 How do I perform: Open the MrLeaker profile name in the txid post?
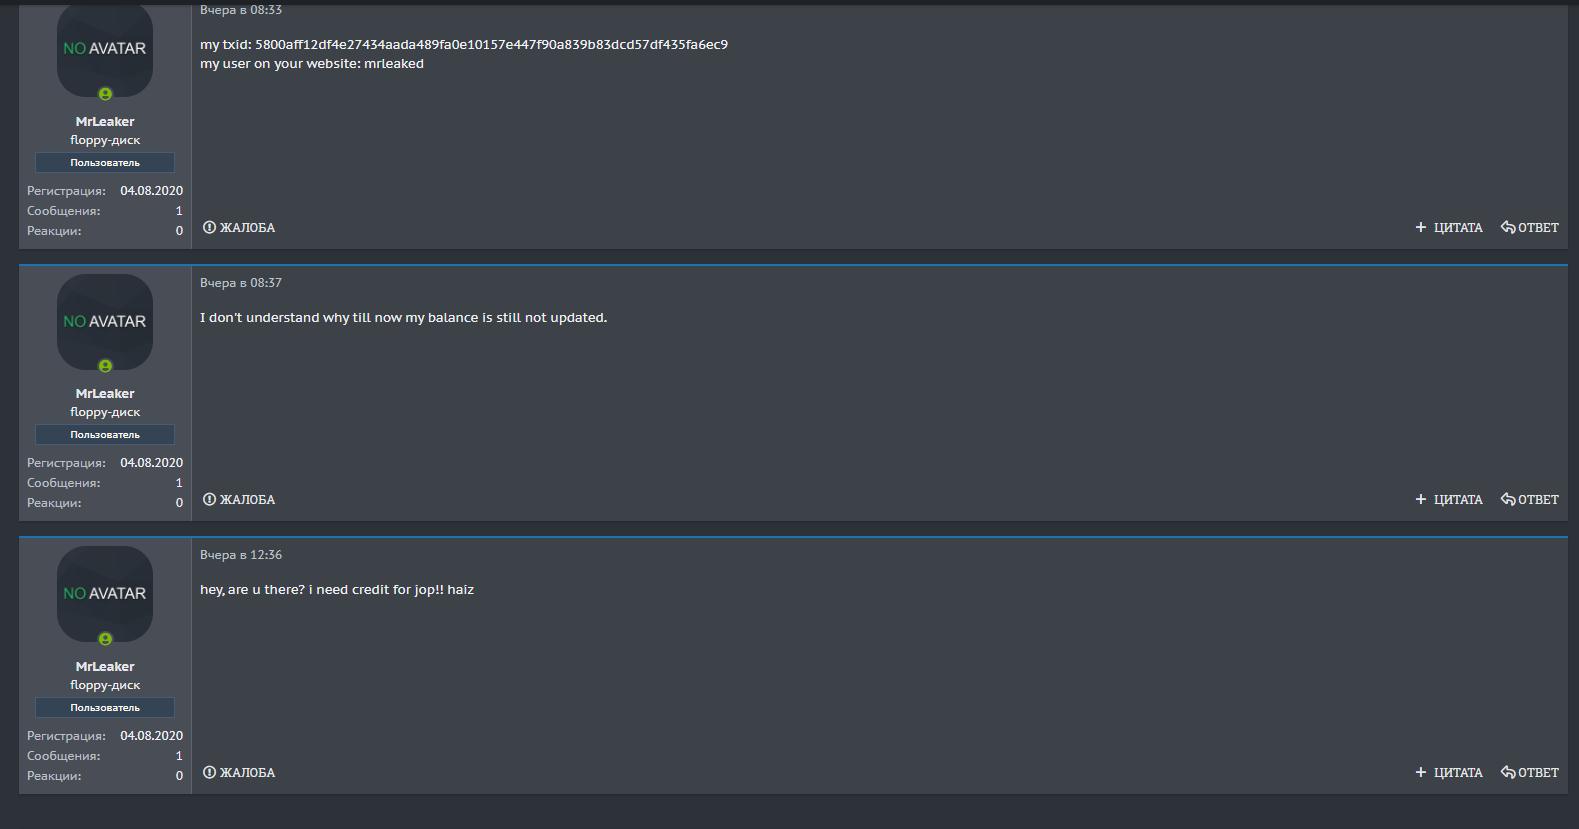tap(105, 122)
